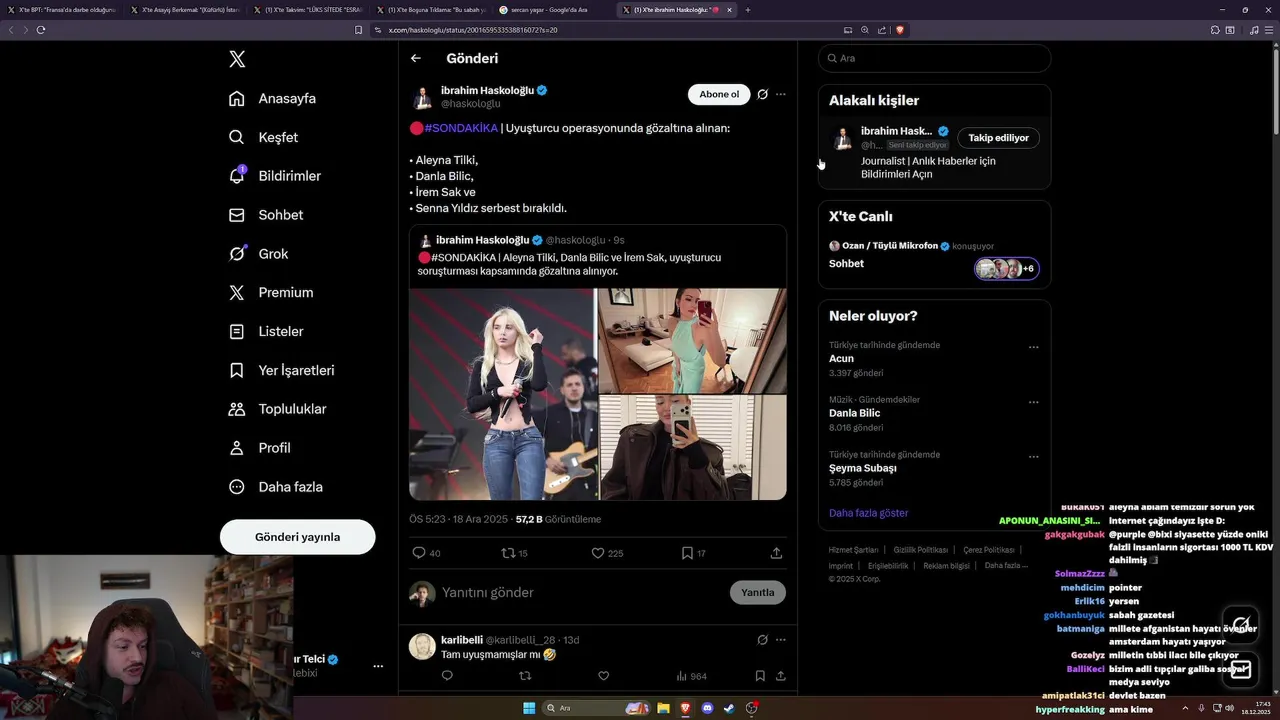1280x720 pixels.
Task: Reply to karlibelli comment
Action: [447, 676]
